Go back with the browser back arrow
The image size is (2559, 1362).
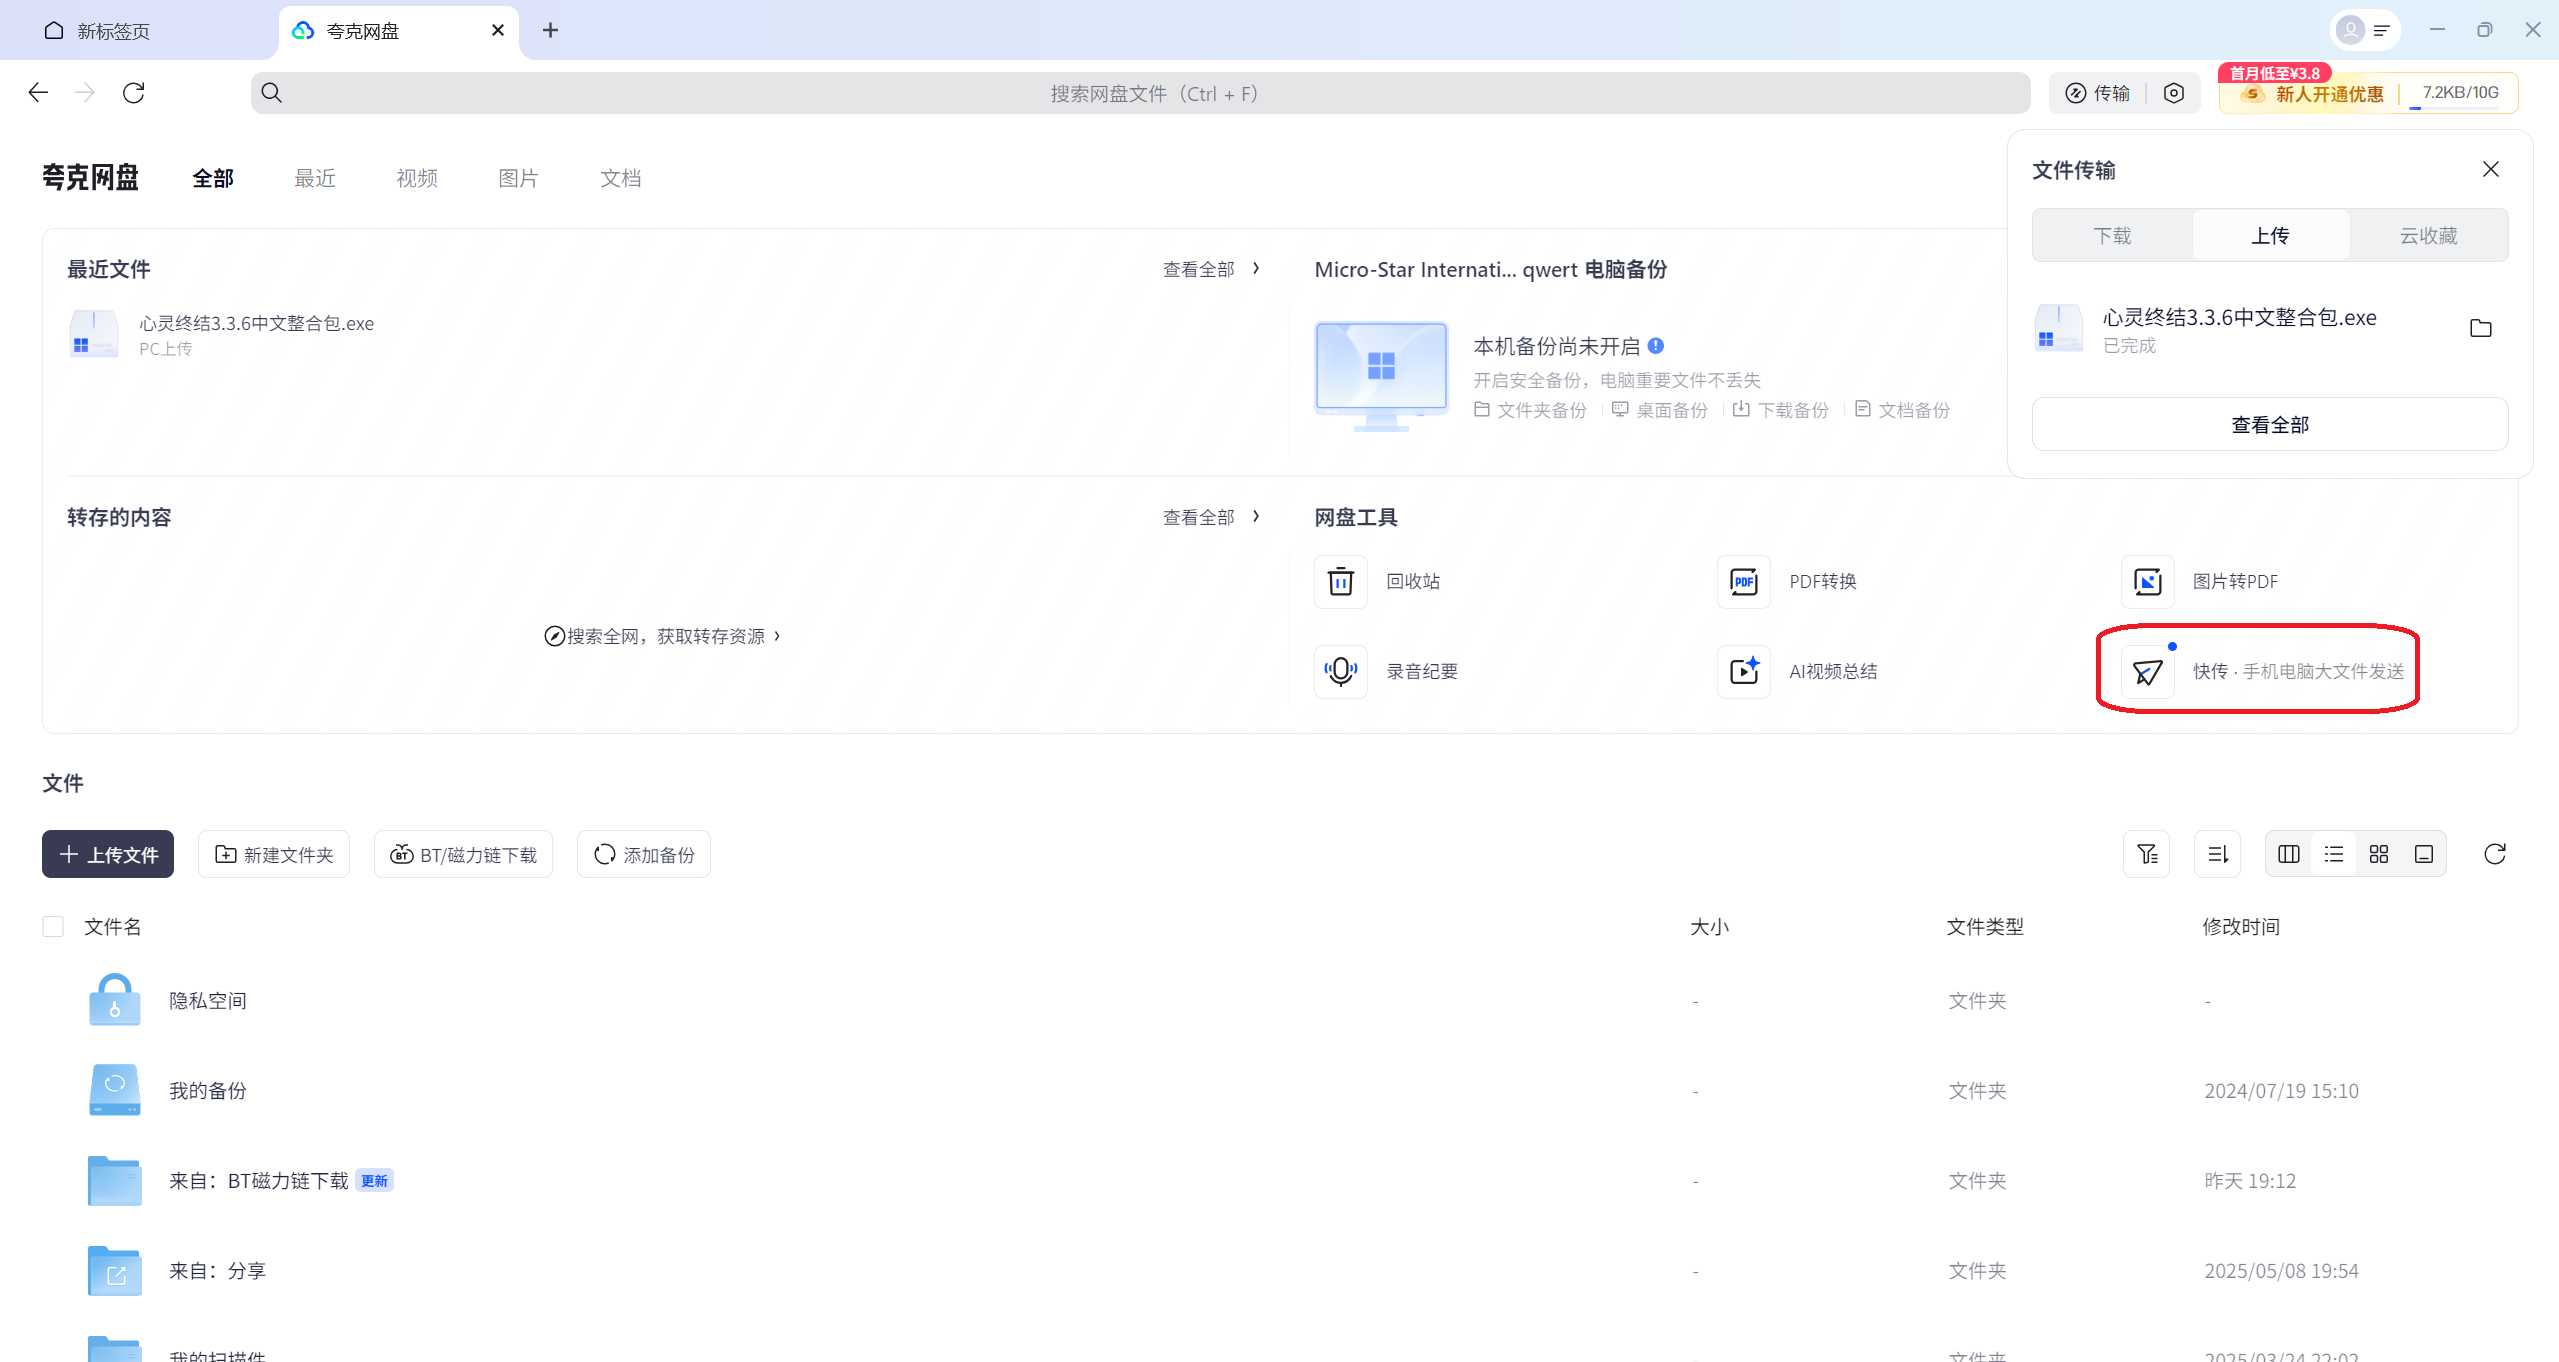[x=38, y=93]
